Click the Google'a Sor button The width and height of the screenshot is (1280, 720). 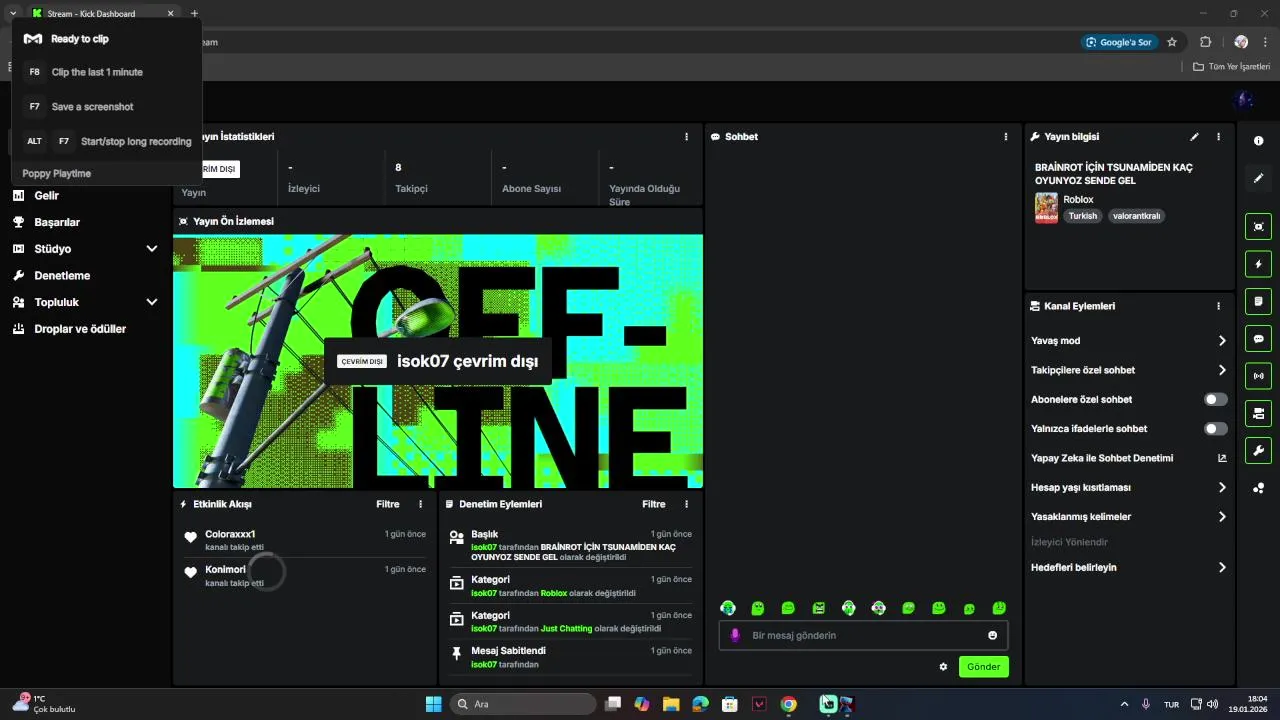pyautogui.click(x=1119, y=42)
